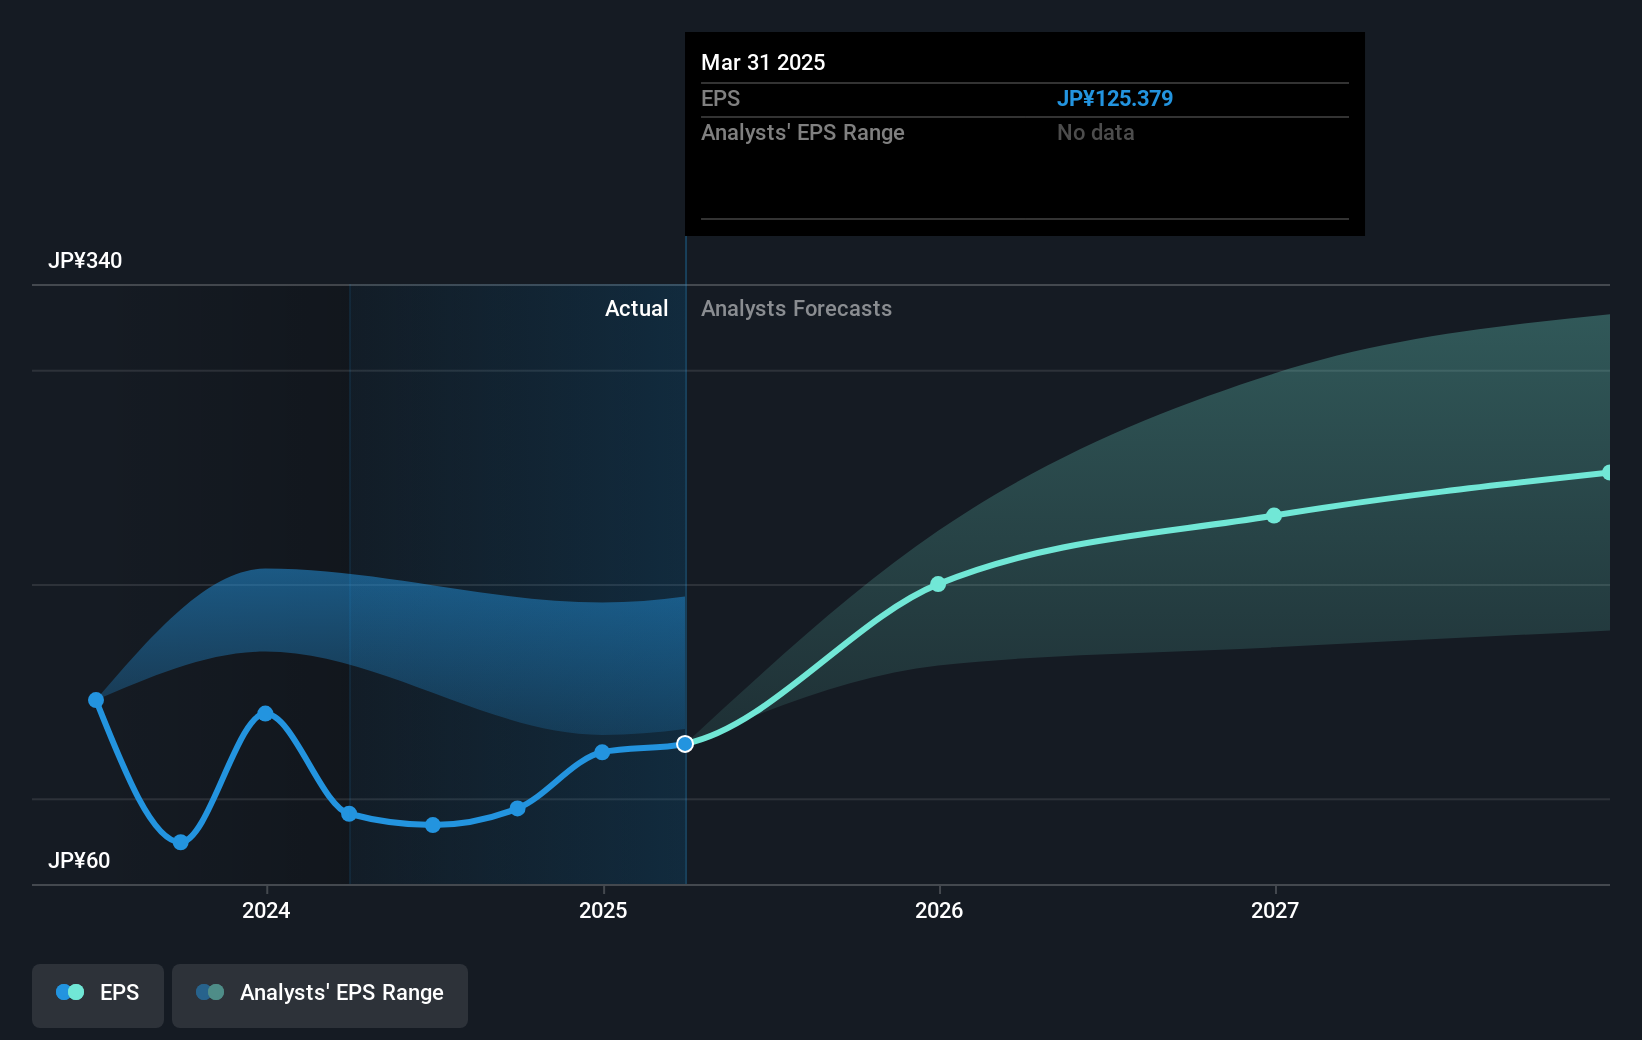Image resolution: width=1642 pixels, height=1040 pixels.
Task: Click the JP¥60 y-axis label
Action: point(79,860)
